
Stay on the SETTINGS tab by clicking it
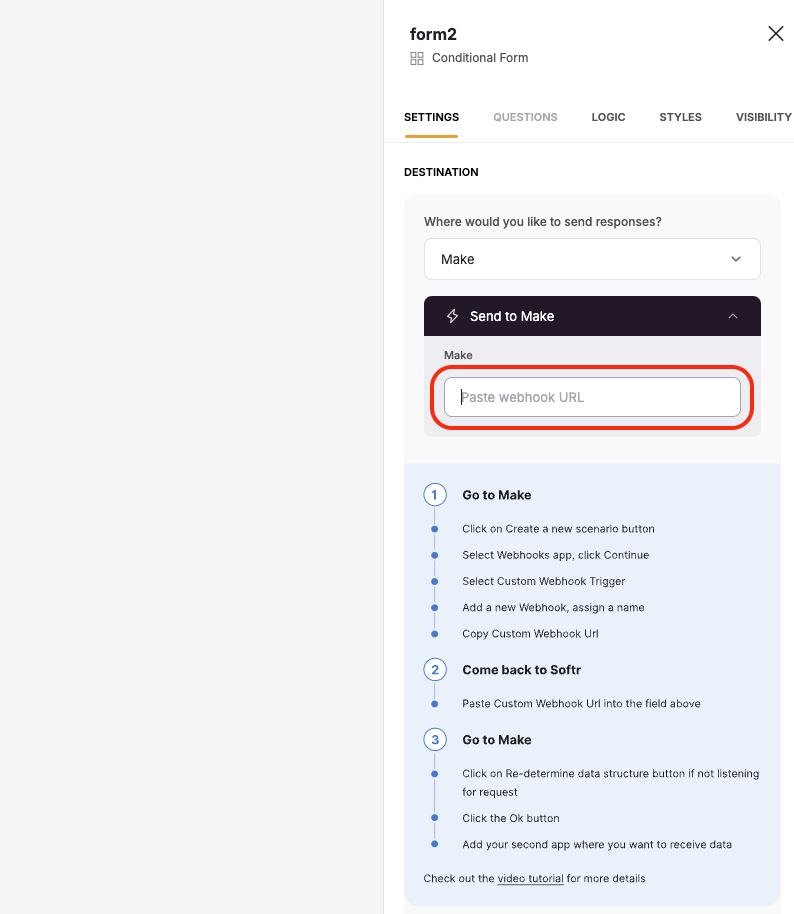click(431, 117)
